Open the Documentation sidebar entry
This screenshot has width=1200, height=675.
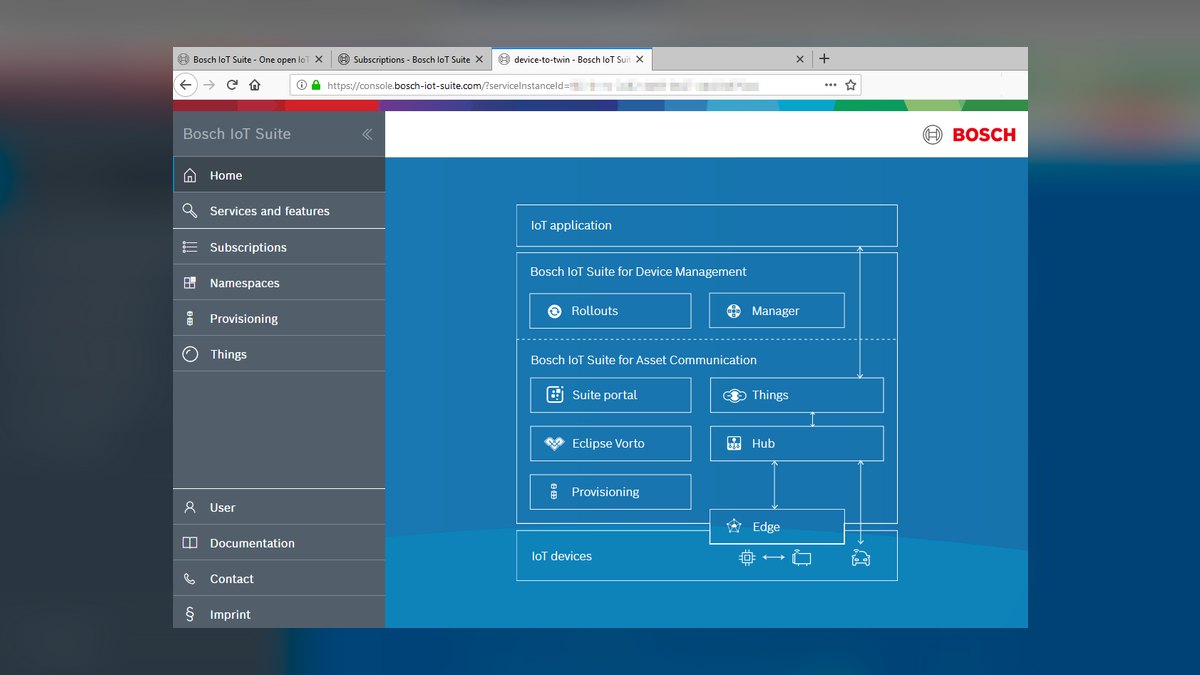click(279, 543)
